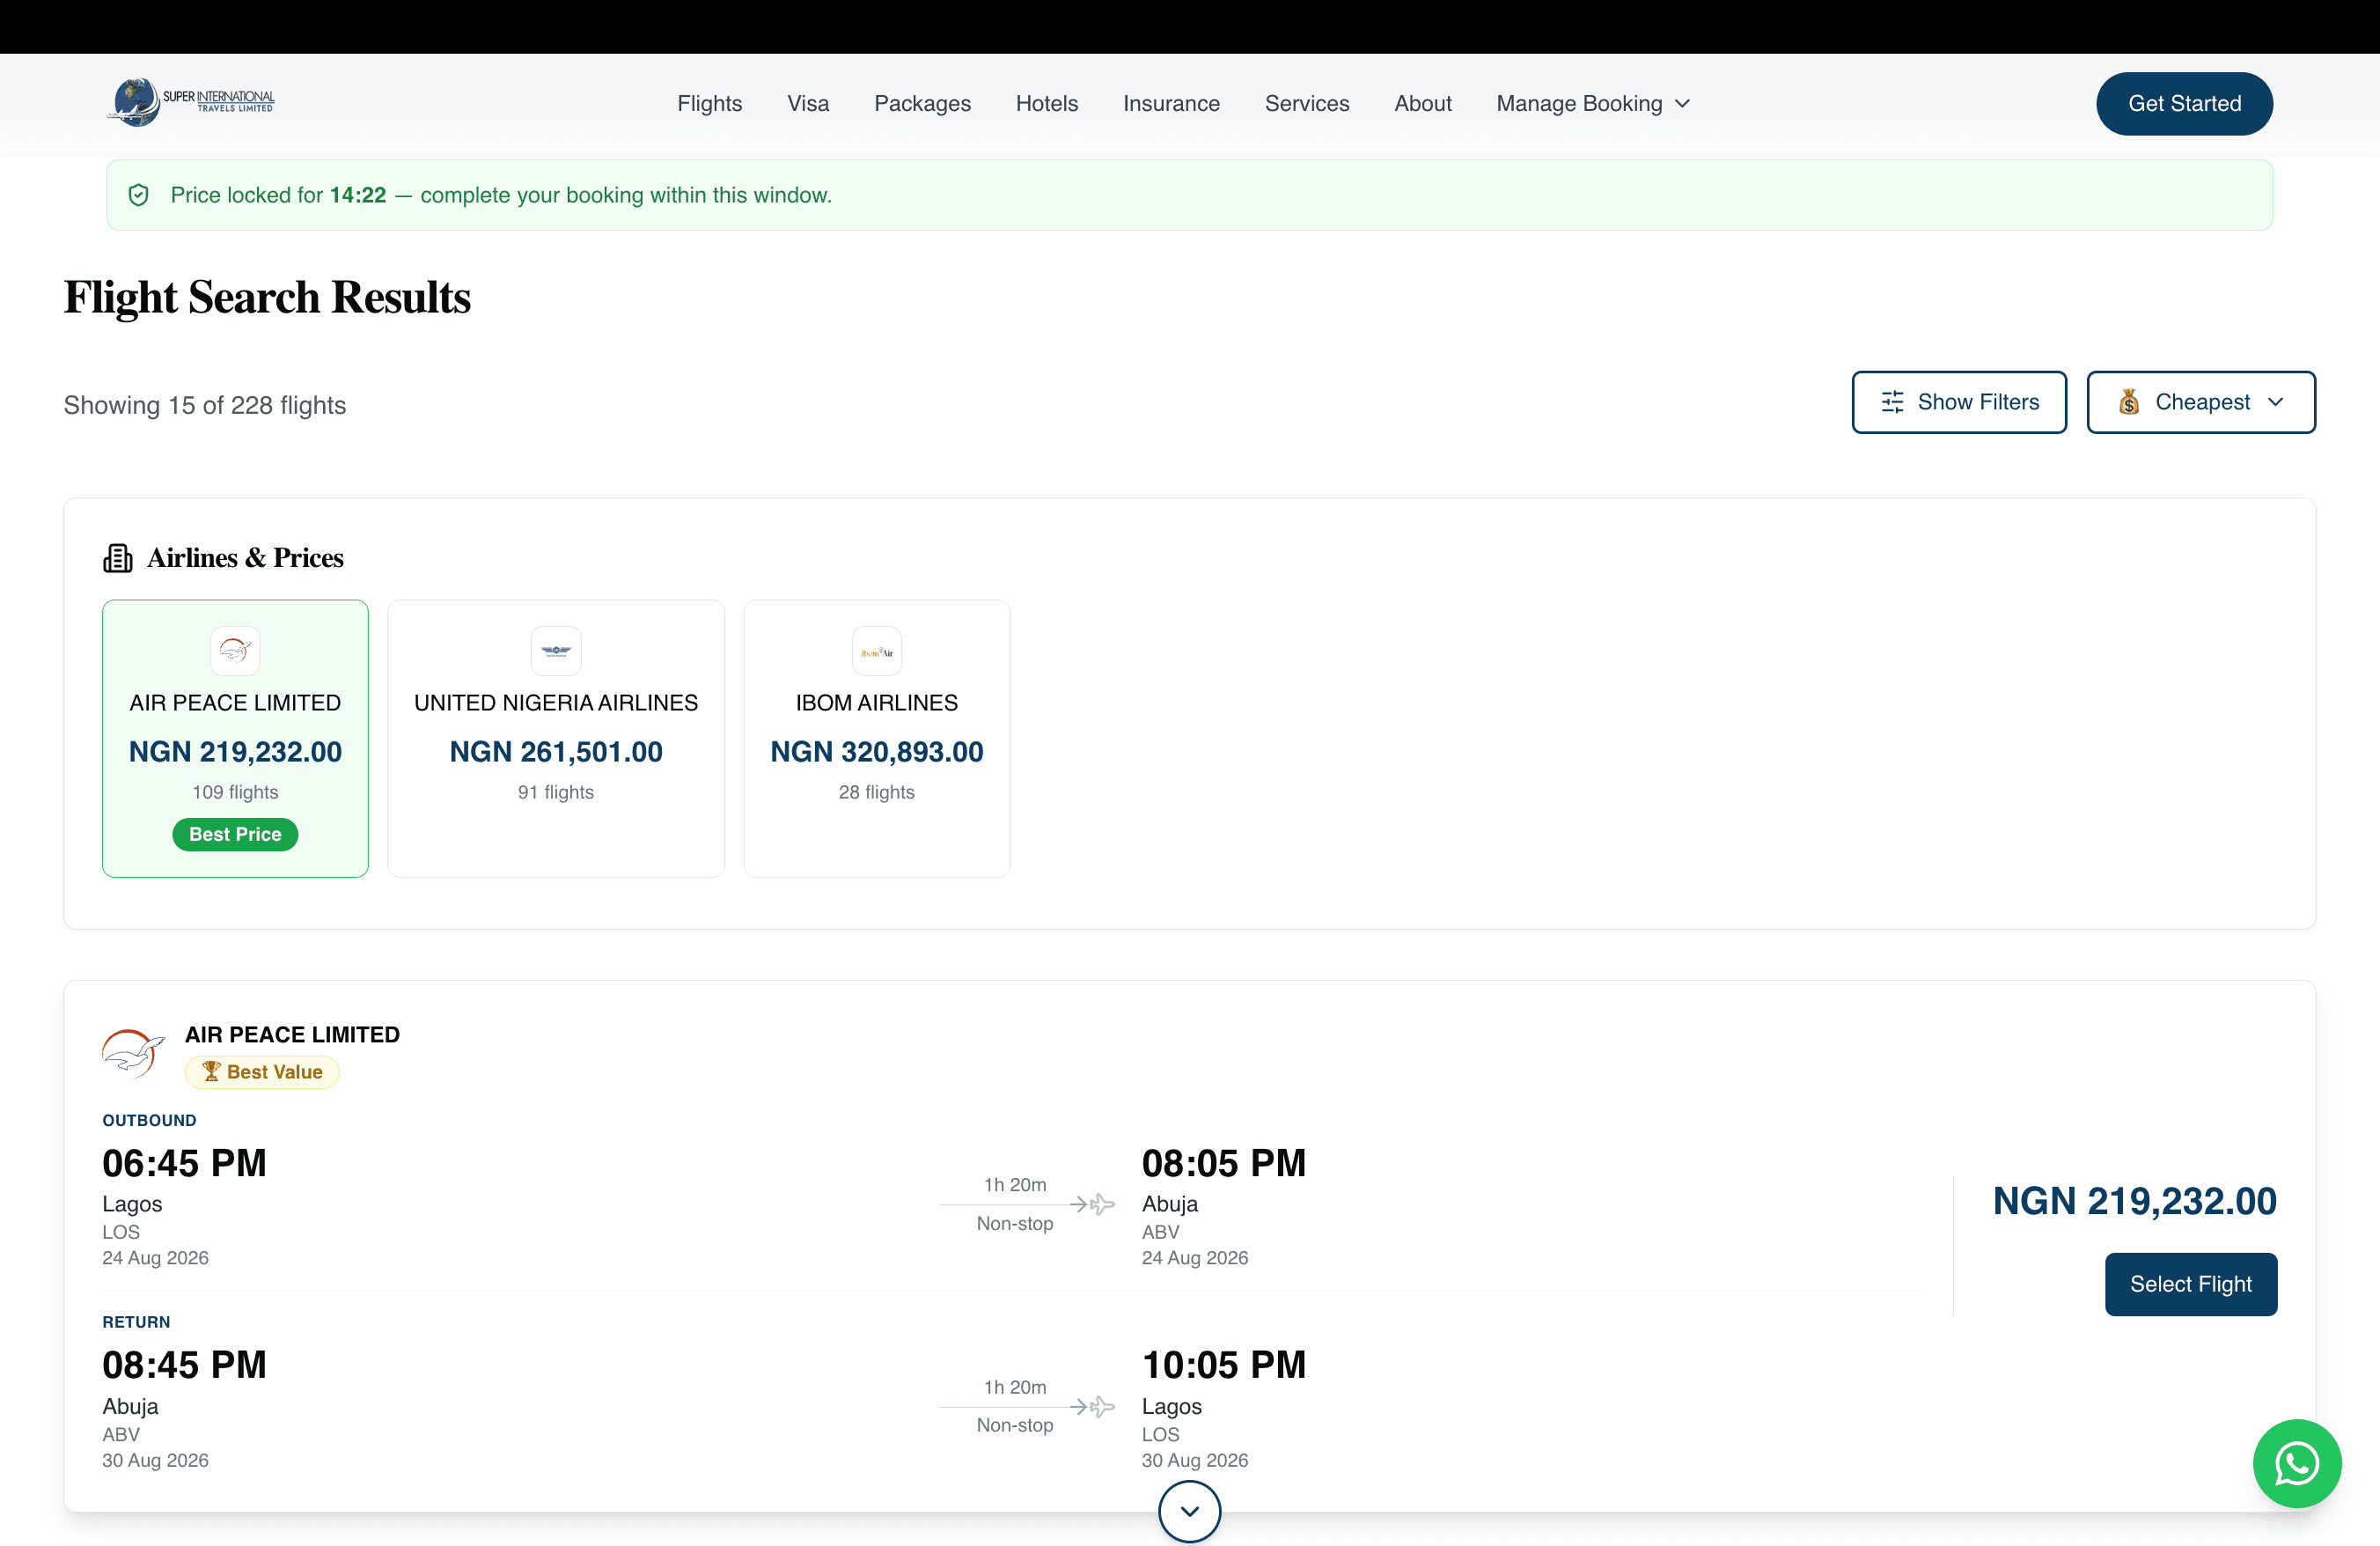Click the price lock timer 14:22
The image size is (2380, 1546).
coord(358,195)
